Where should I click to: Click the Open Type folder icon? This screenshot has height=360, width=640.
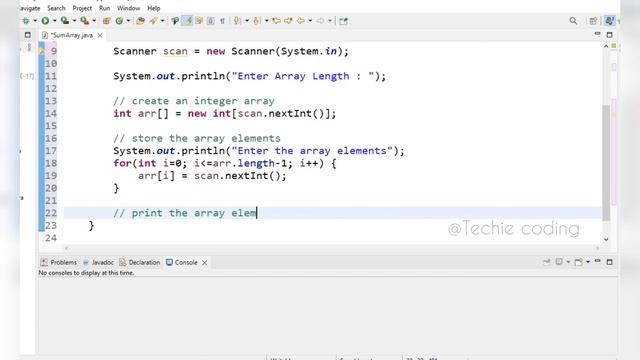[140, 21]
